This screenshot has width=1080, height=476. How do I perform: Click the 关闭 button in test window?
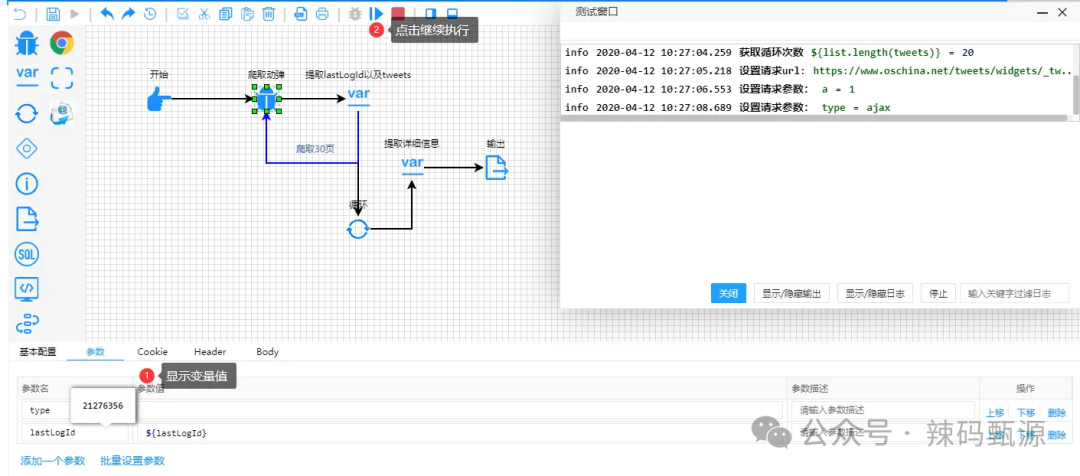click(729, 293)
